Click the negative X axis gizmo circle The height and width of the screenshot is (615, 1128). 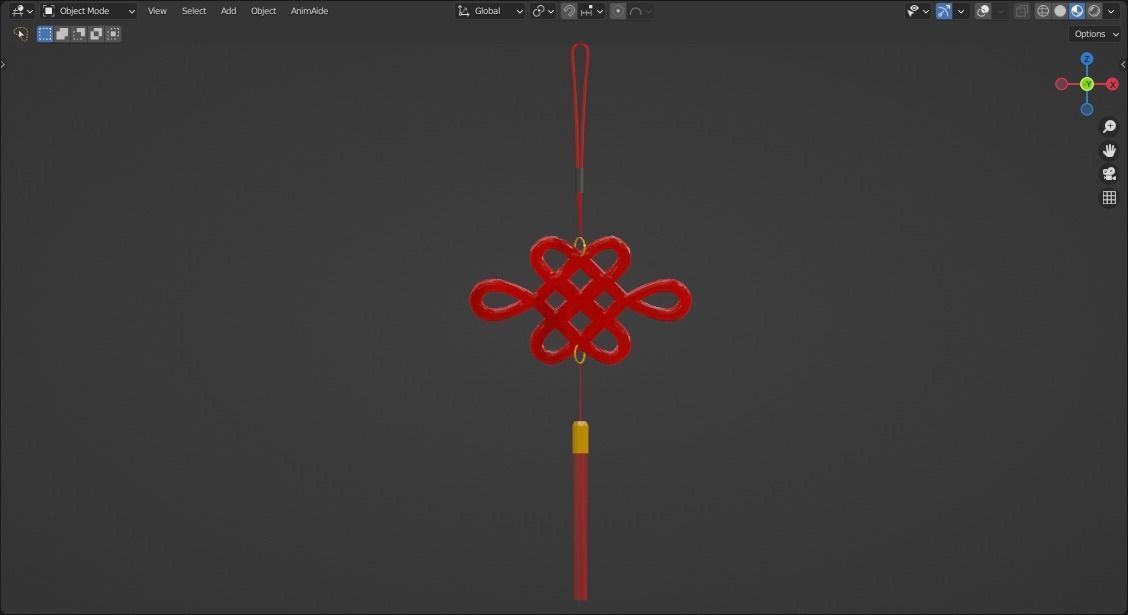pyautogui.click(x=1061, y=84)
